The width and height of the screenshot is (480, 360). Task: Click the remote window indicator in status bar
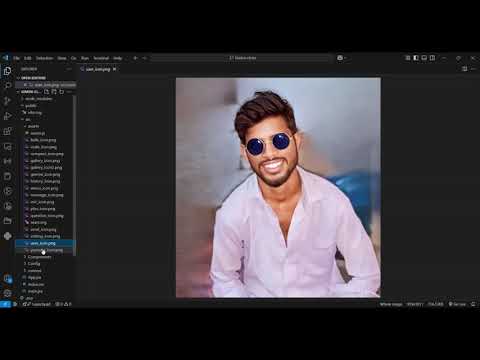5,304
